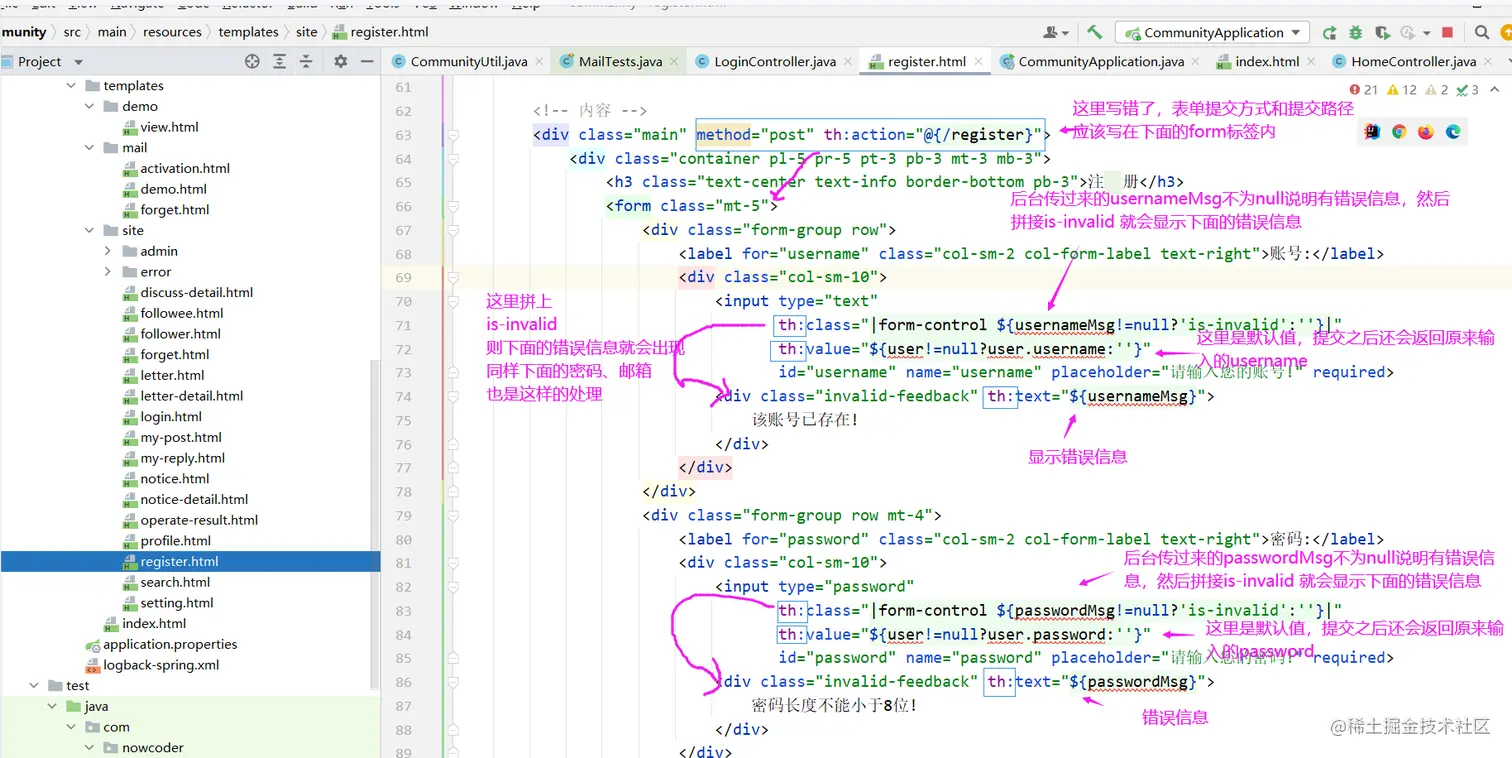Stop the running application red square
Screen dimensions: 1512x758
tap(1447, 32)
